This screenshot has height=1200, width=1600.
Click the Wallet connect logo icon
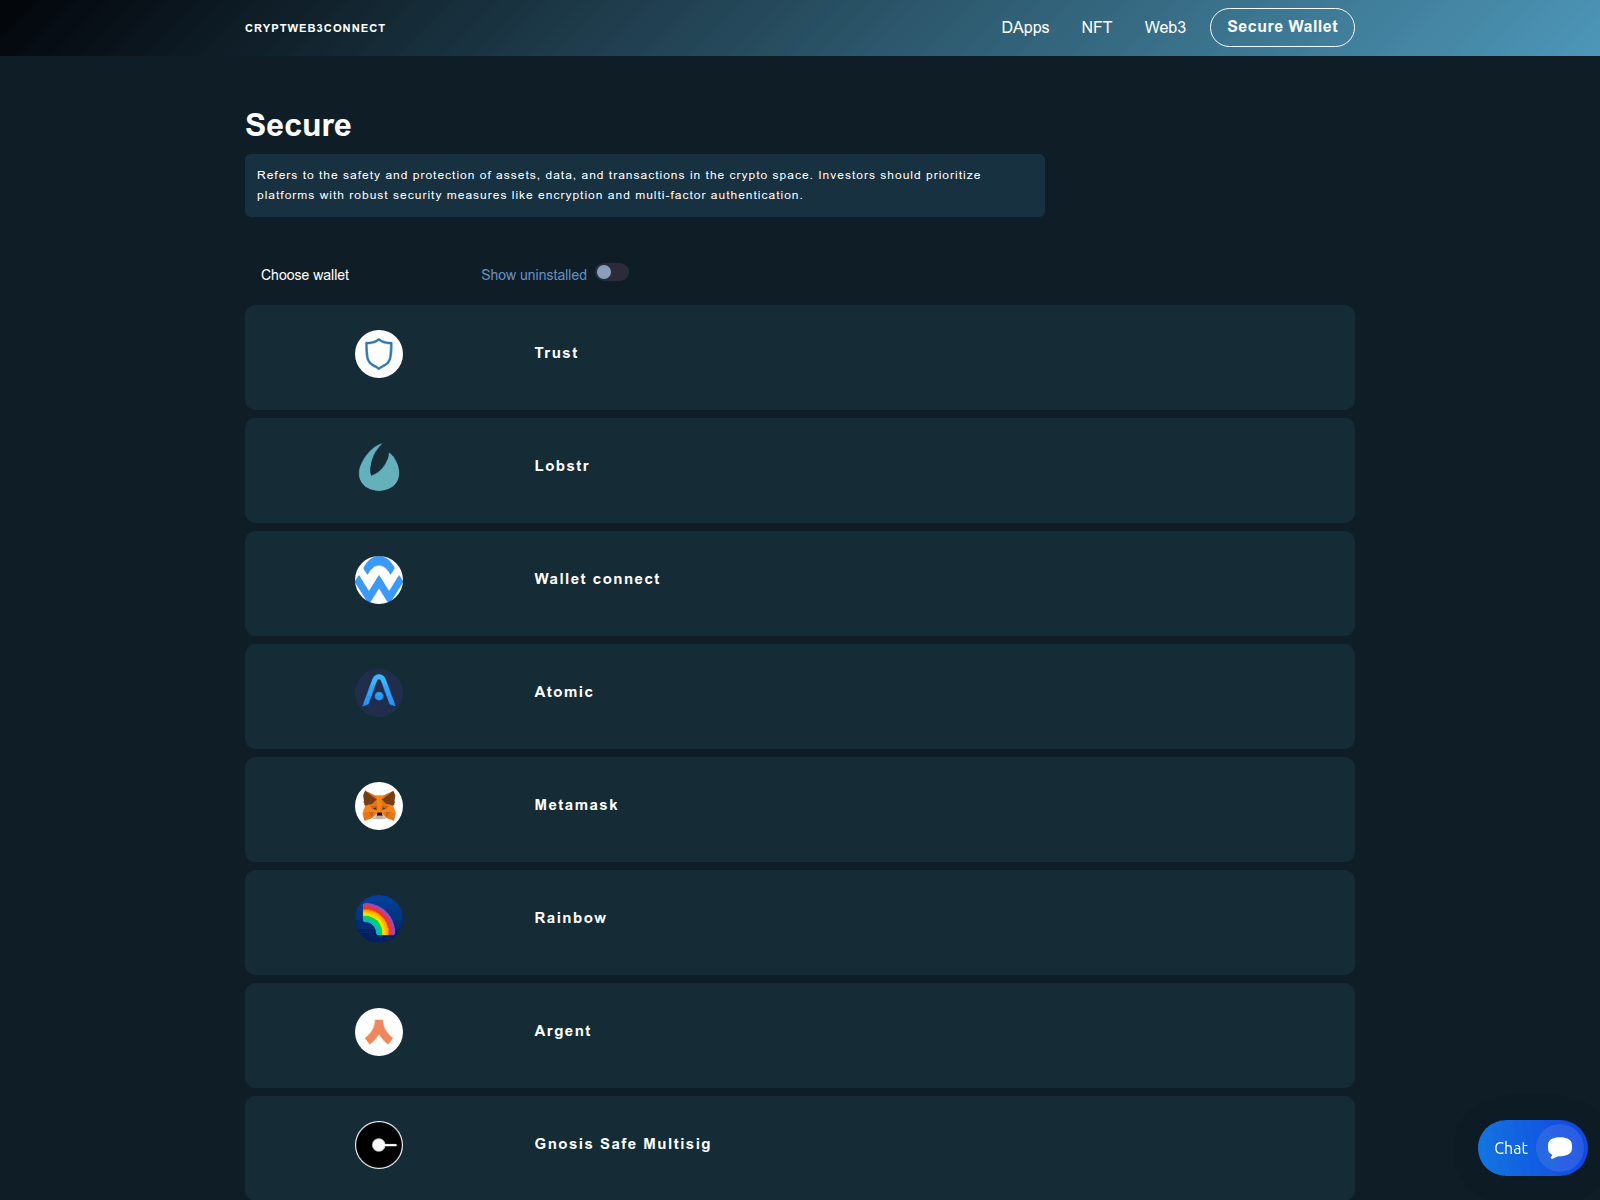379,580
